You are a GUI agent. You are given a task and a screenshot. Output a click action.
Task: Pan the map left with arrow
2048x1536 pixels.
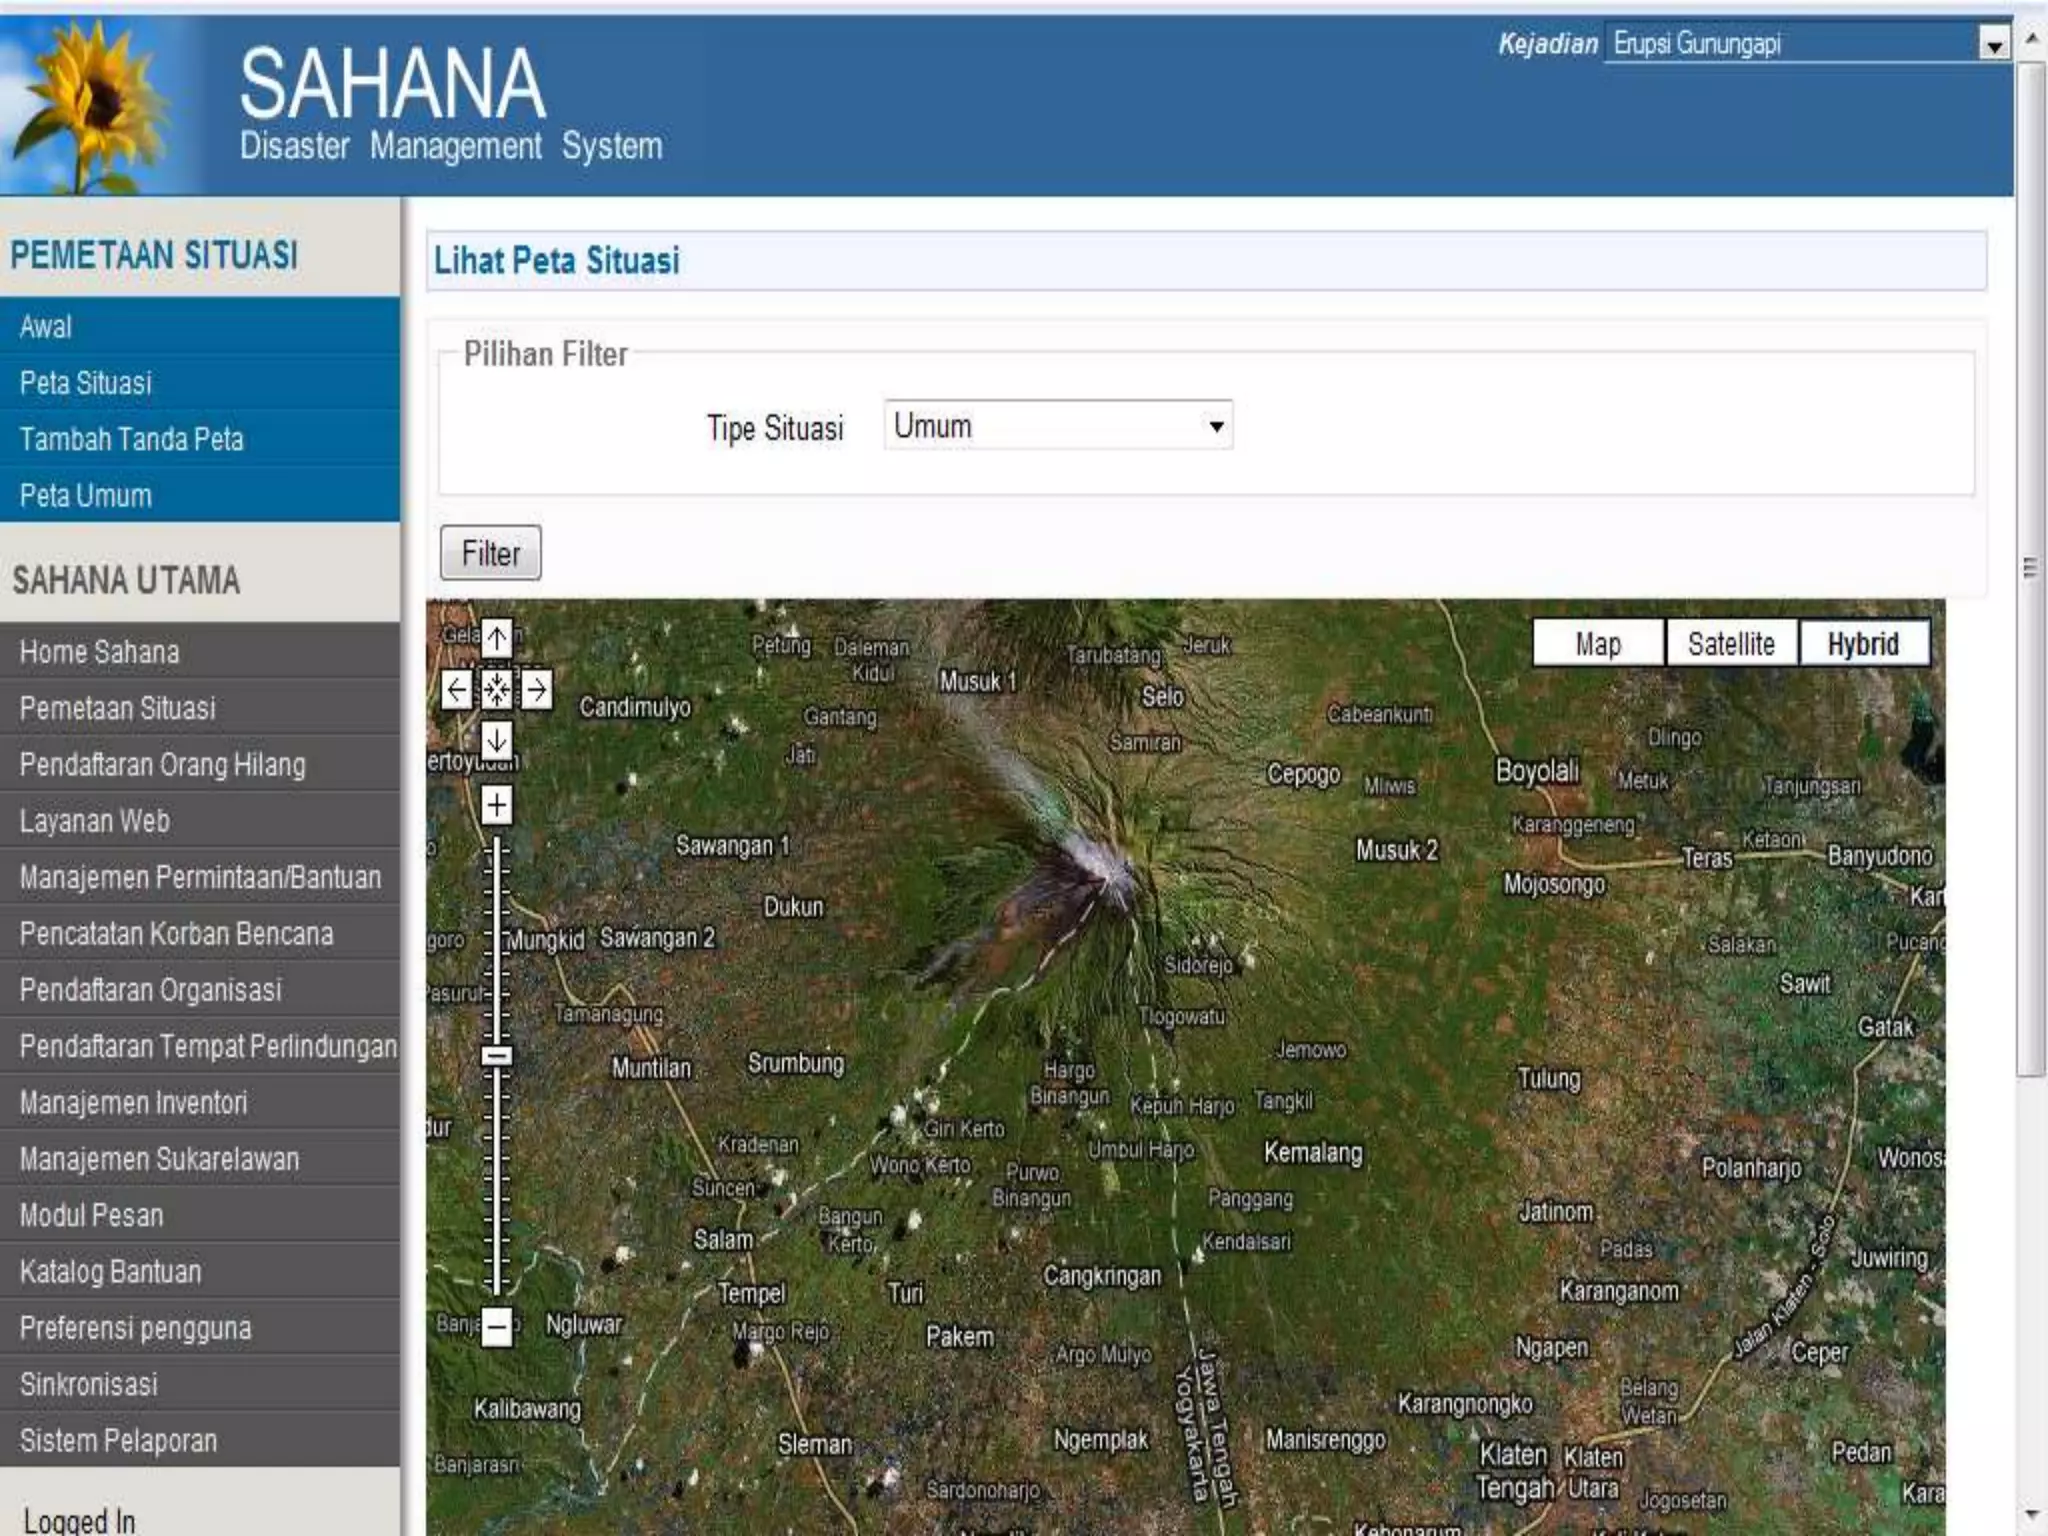[457, 689]
